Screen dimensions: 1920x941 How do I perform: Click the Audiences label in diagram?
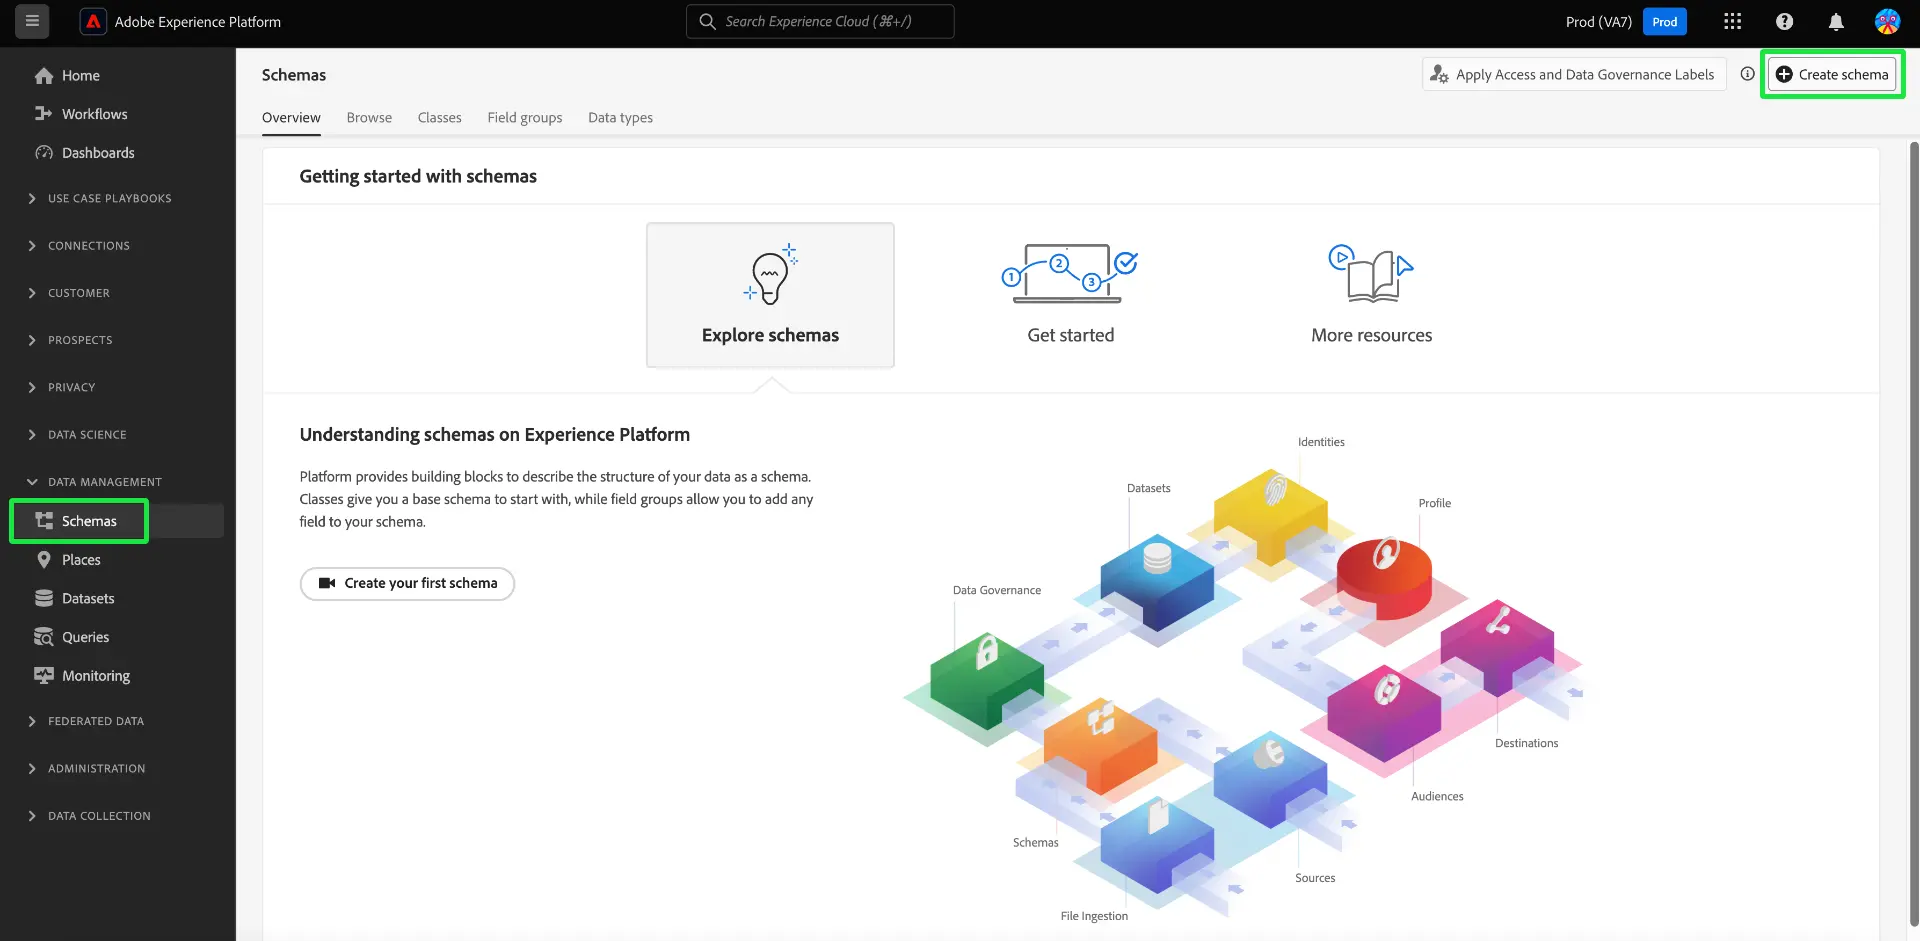coord(1437,797)
